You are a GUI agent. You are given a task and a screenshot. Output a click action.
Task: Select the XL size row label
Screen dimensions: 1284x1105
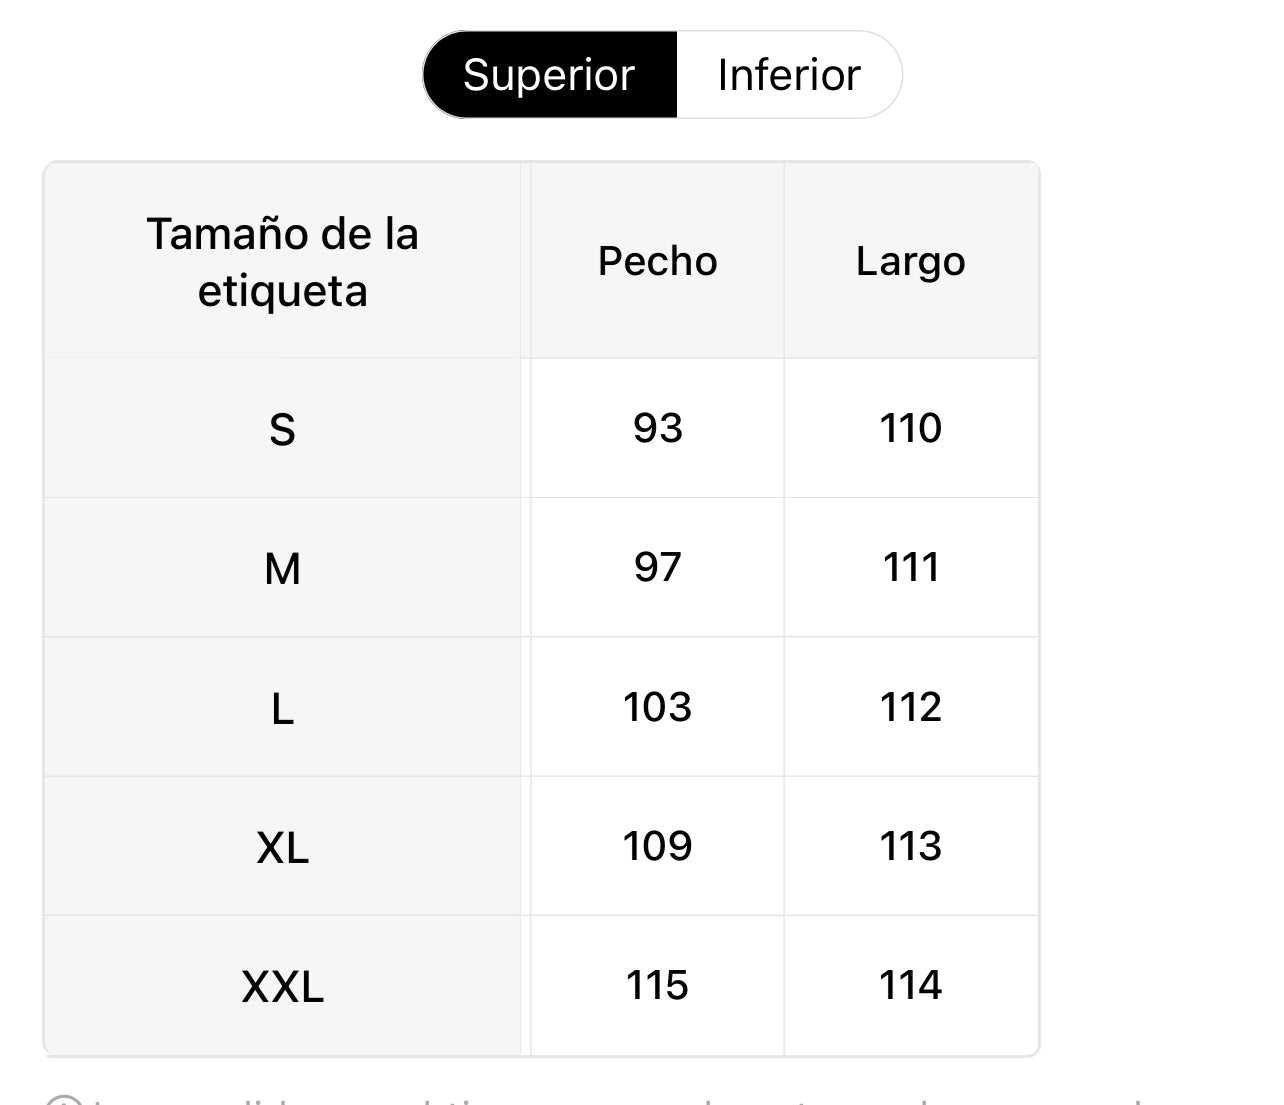point(283,847)
